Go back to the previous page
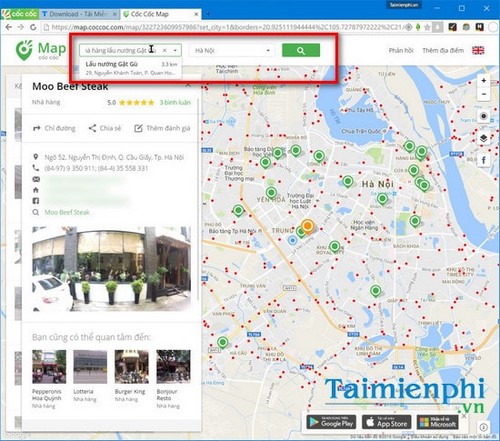 pos(9,27)
